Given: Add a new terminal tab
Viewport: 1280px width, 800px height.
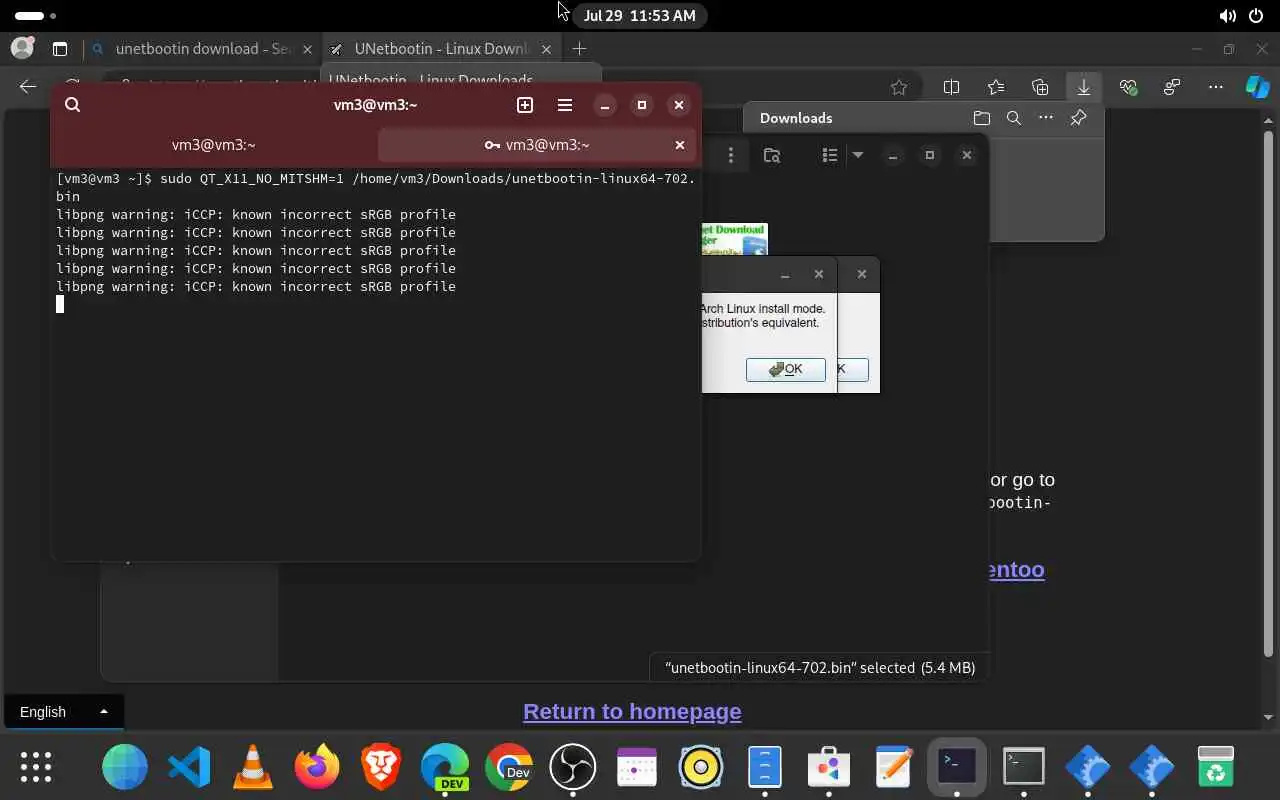Looking at the screenshot, I should [525, 105].
